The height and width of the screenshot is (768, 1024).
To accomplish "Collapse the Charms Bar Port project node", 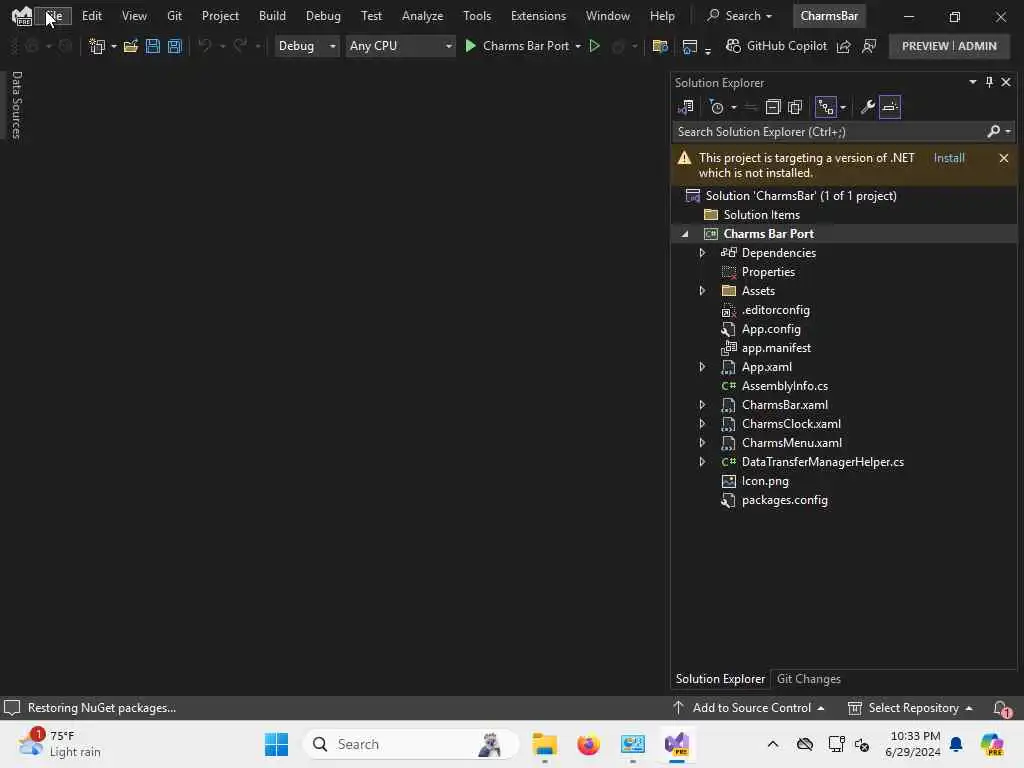I will 684,234.
